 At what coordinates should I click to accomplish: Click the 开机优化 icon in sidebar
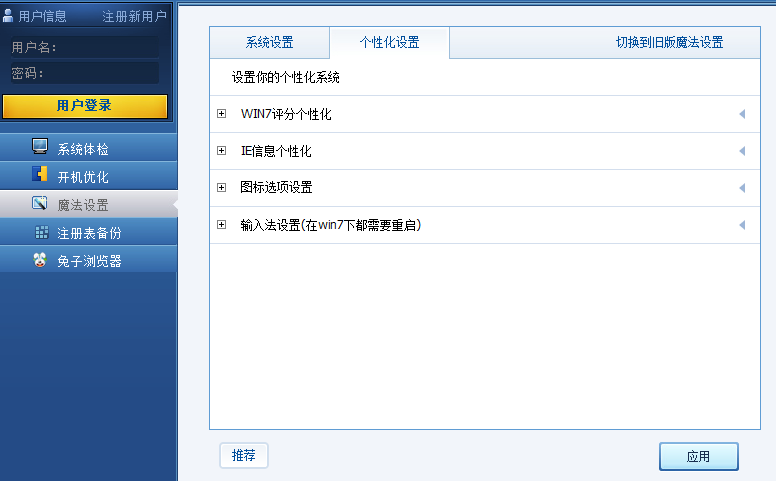40,176
